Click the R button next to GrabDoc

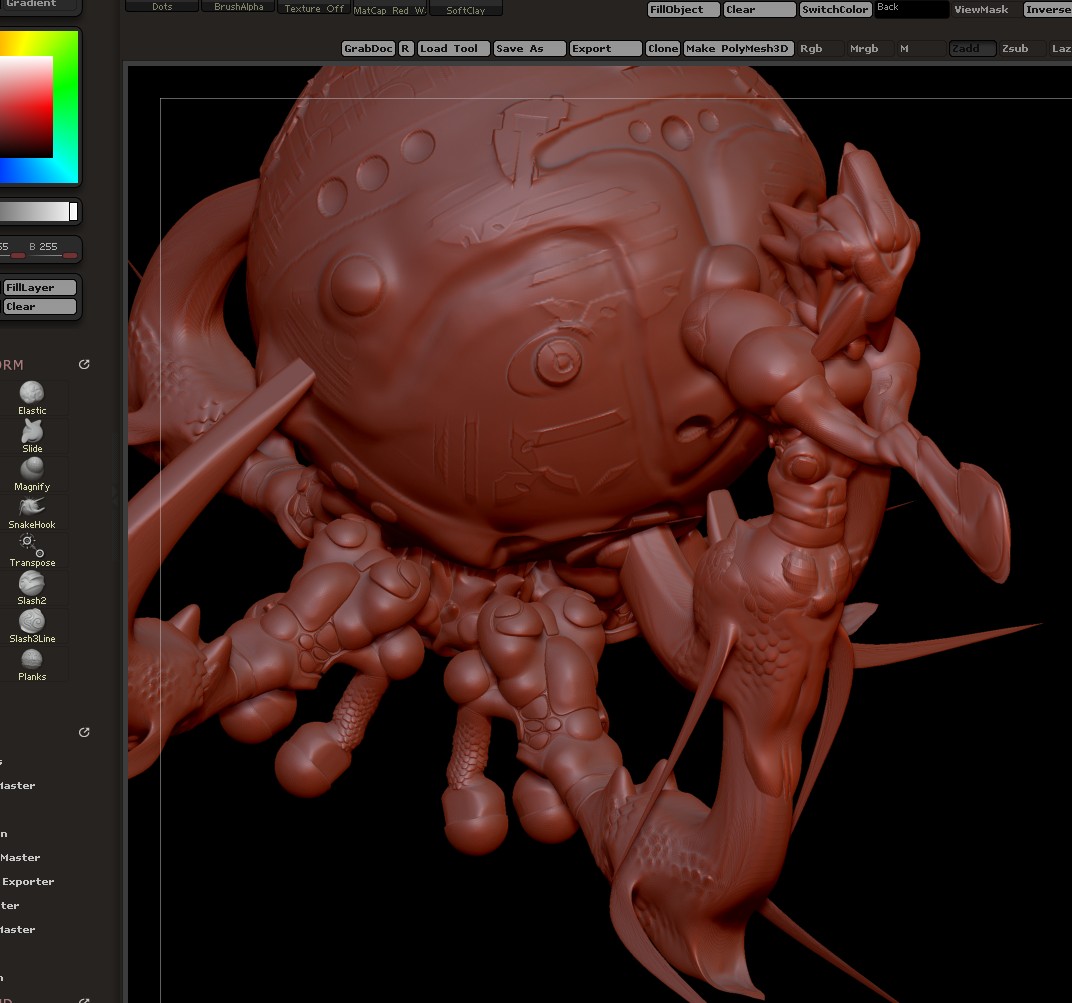405,49
